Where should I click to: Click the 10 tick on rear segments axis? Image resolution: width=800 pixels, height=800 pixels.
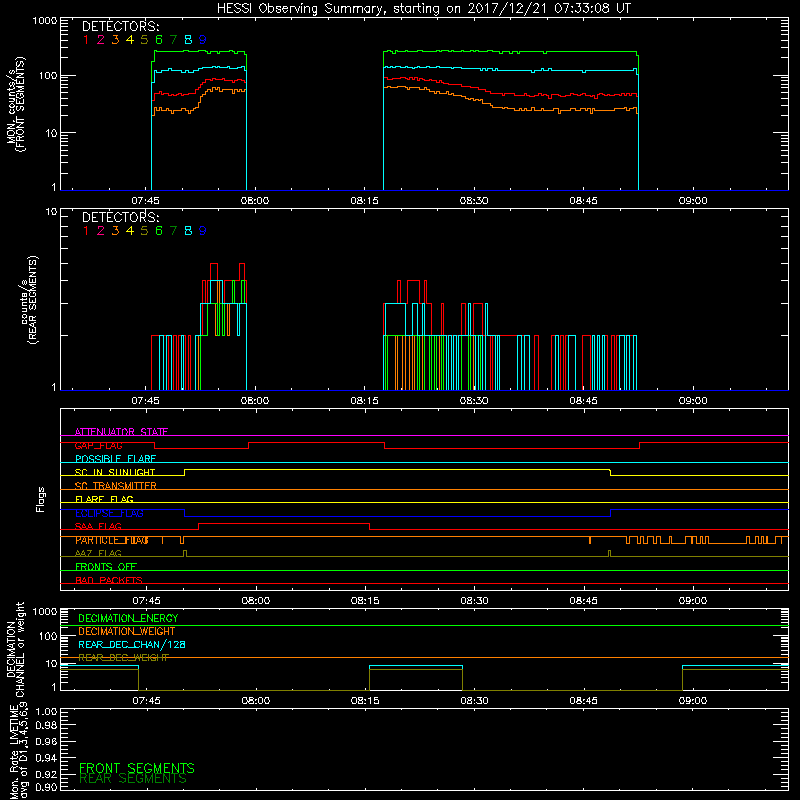pyautogui.click(x=52, y=211)
